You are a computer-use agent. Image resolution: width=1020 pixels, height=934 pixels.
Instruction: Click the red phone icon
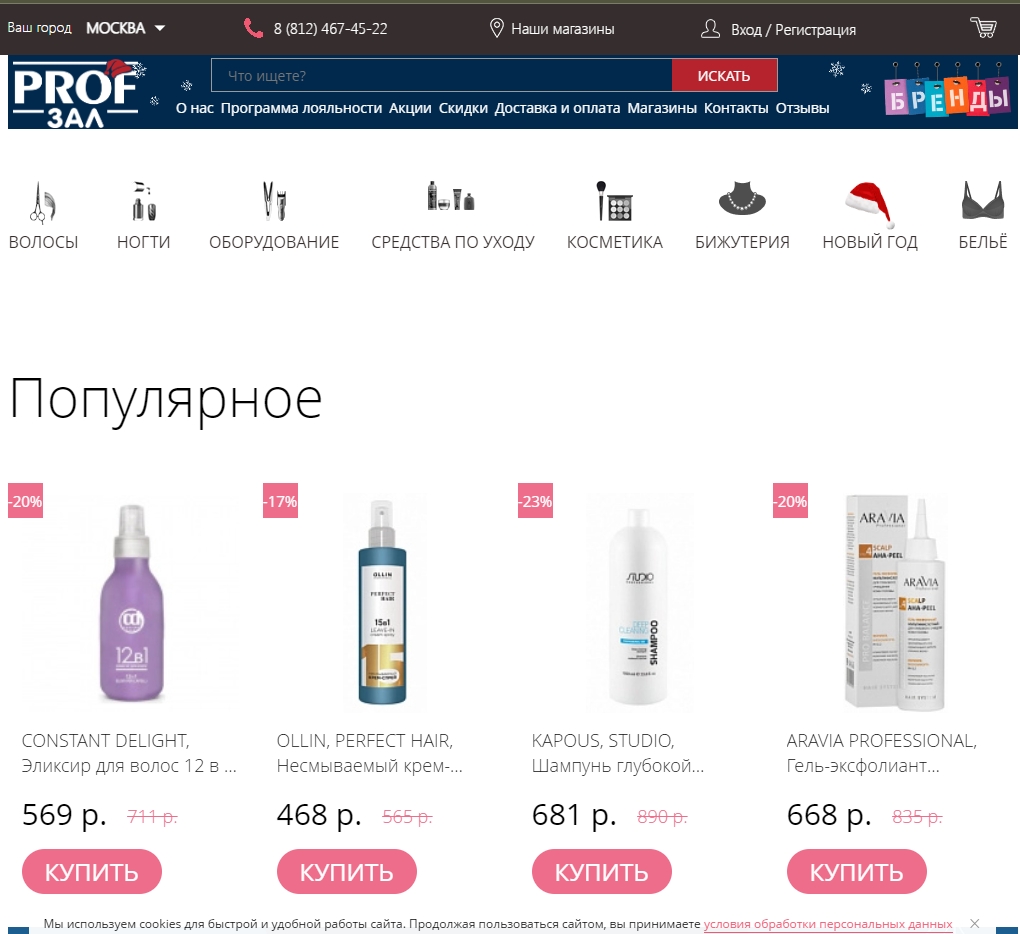click(x=253, y=28)
